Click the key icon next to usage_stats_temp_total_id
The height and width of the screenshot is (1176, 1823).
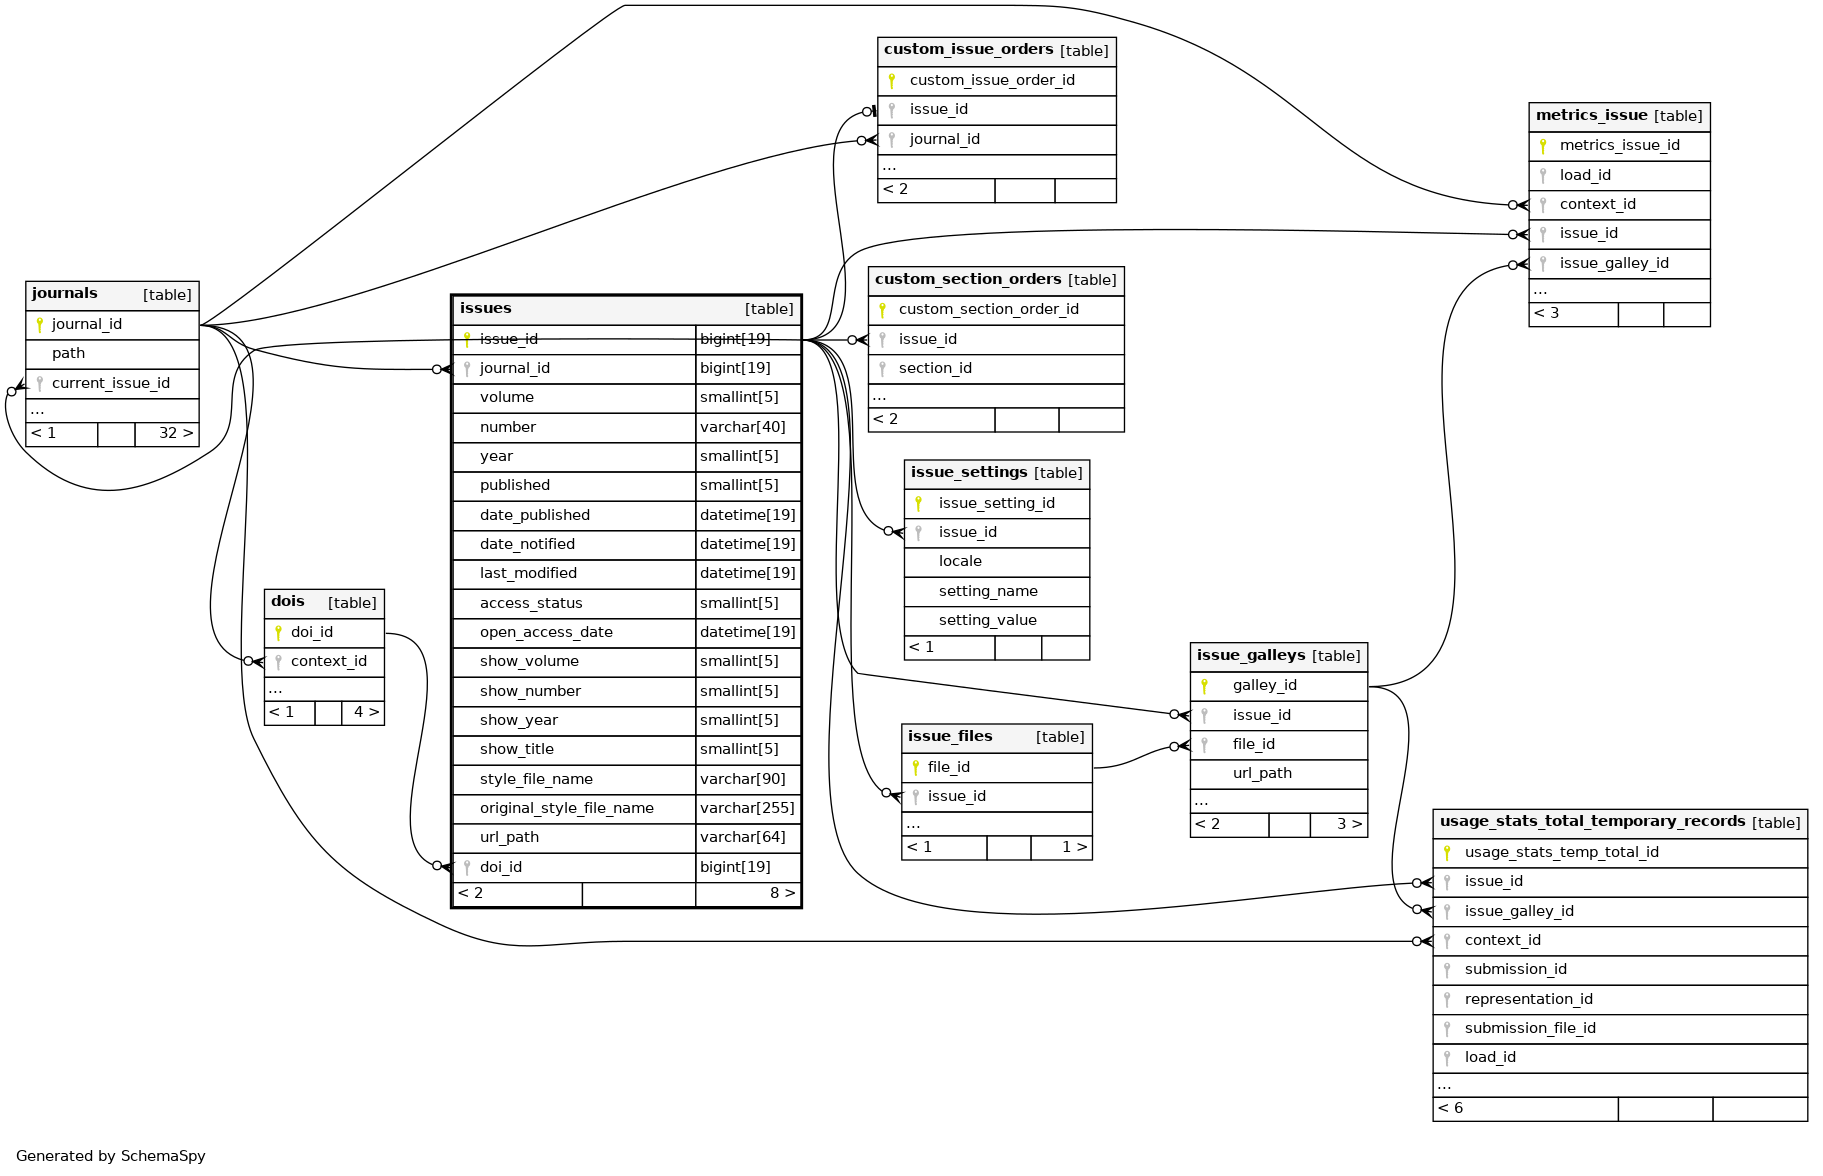(1447, 852)
